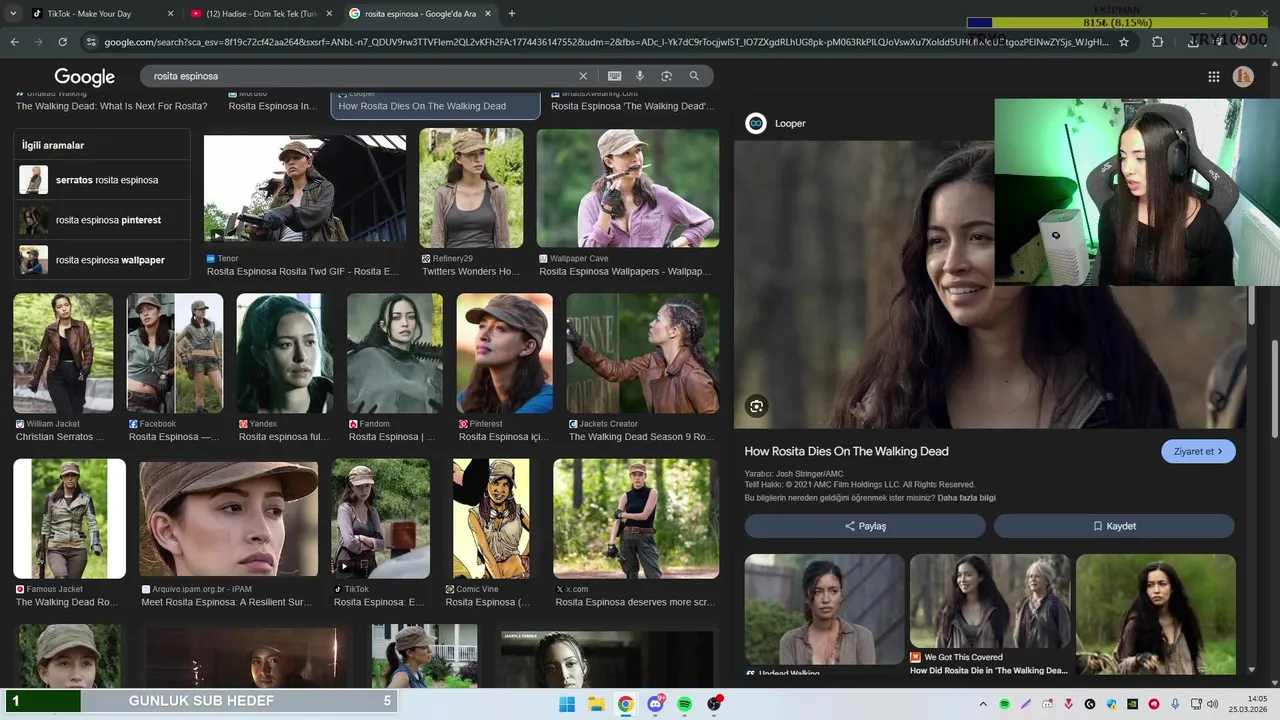Screen dimensions: 1280x720
Task: Start voice search with microphone icon
Action: tap(640, 76)
